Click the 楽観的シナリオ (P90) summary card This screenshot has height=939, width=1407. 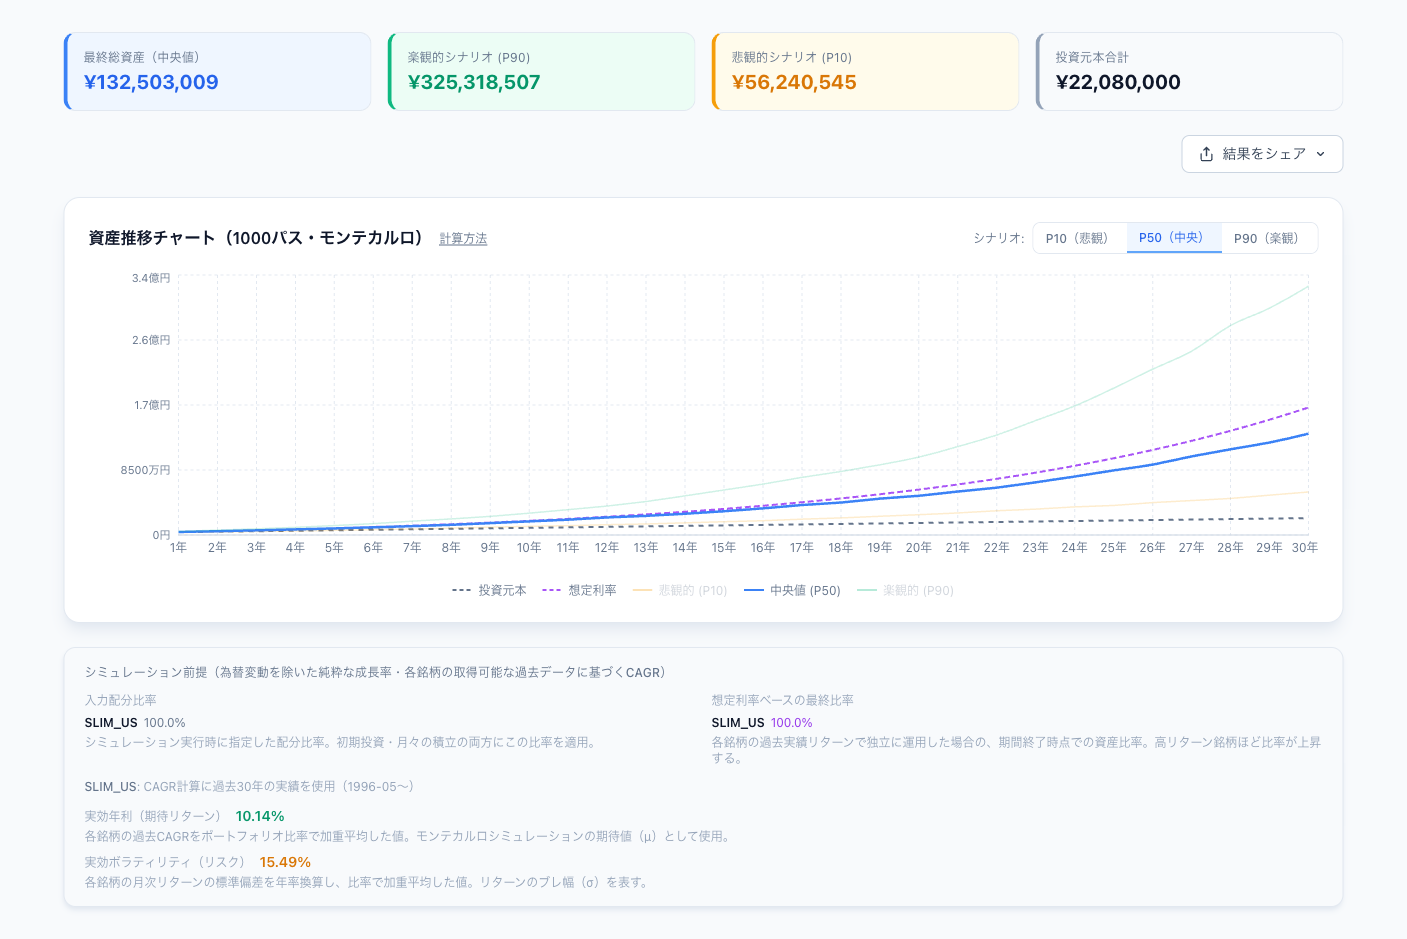pyautogui.click(x=541, y=71)
